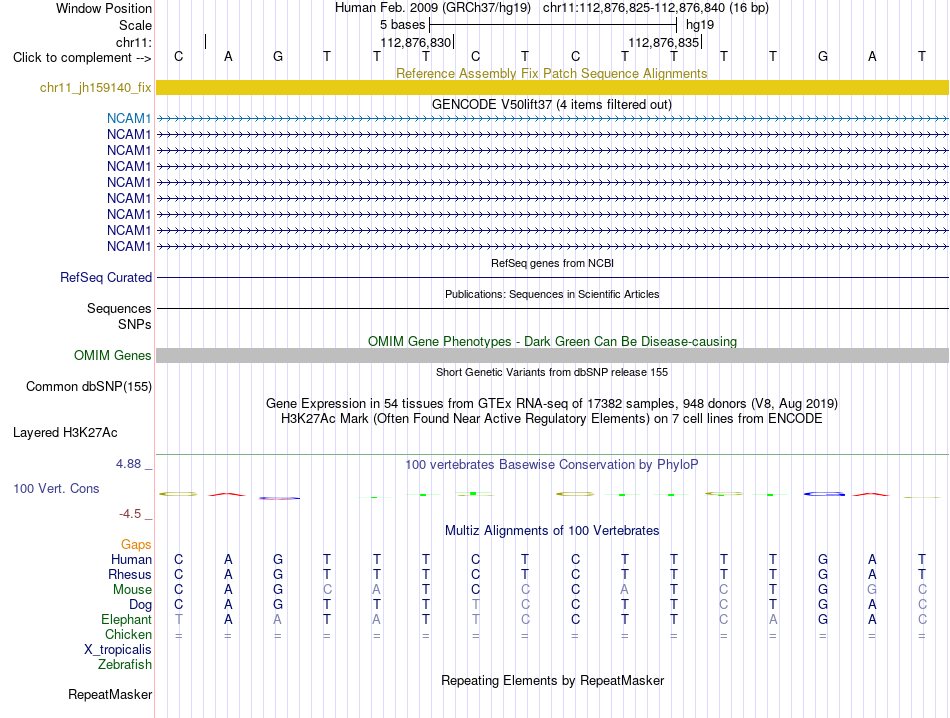
Task: Click the PhyloP Basewise Conservation title
Action: point(551,465)
